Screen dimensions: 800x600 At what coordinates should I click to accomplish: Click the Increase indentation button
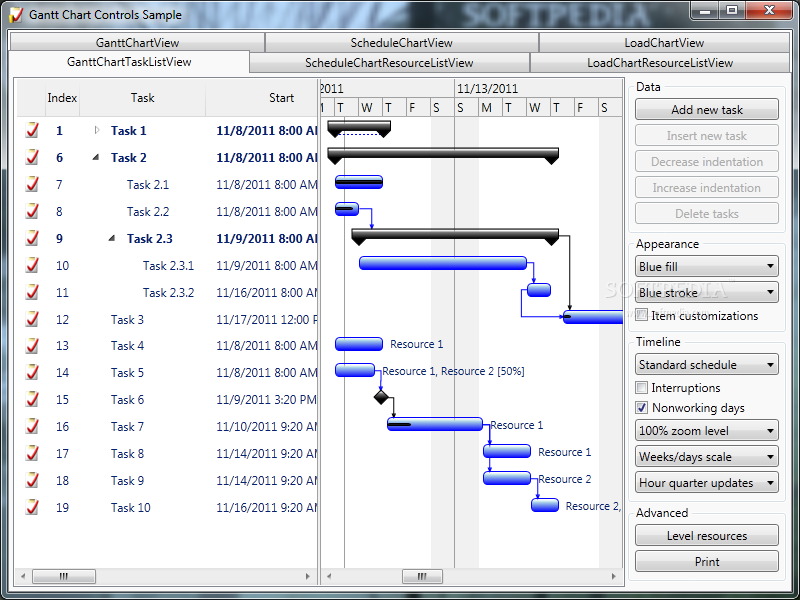coord(707,187)
